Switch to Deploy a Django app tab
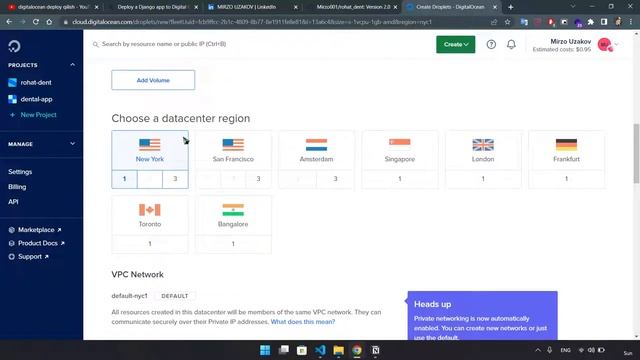Viewport: 640px width, 360px height. point(152,7)
